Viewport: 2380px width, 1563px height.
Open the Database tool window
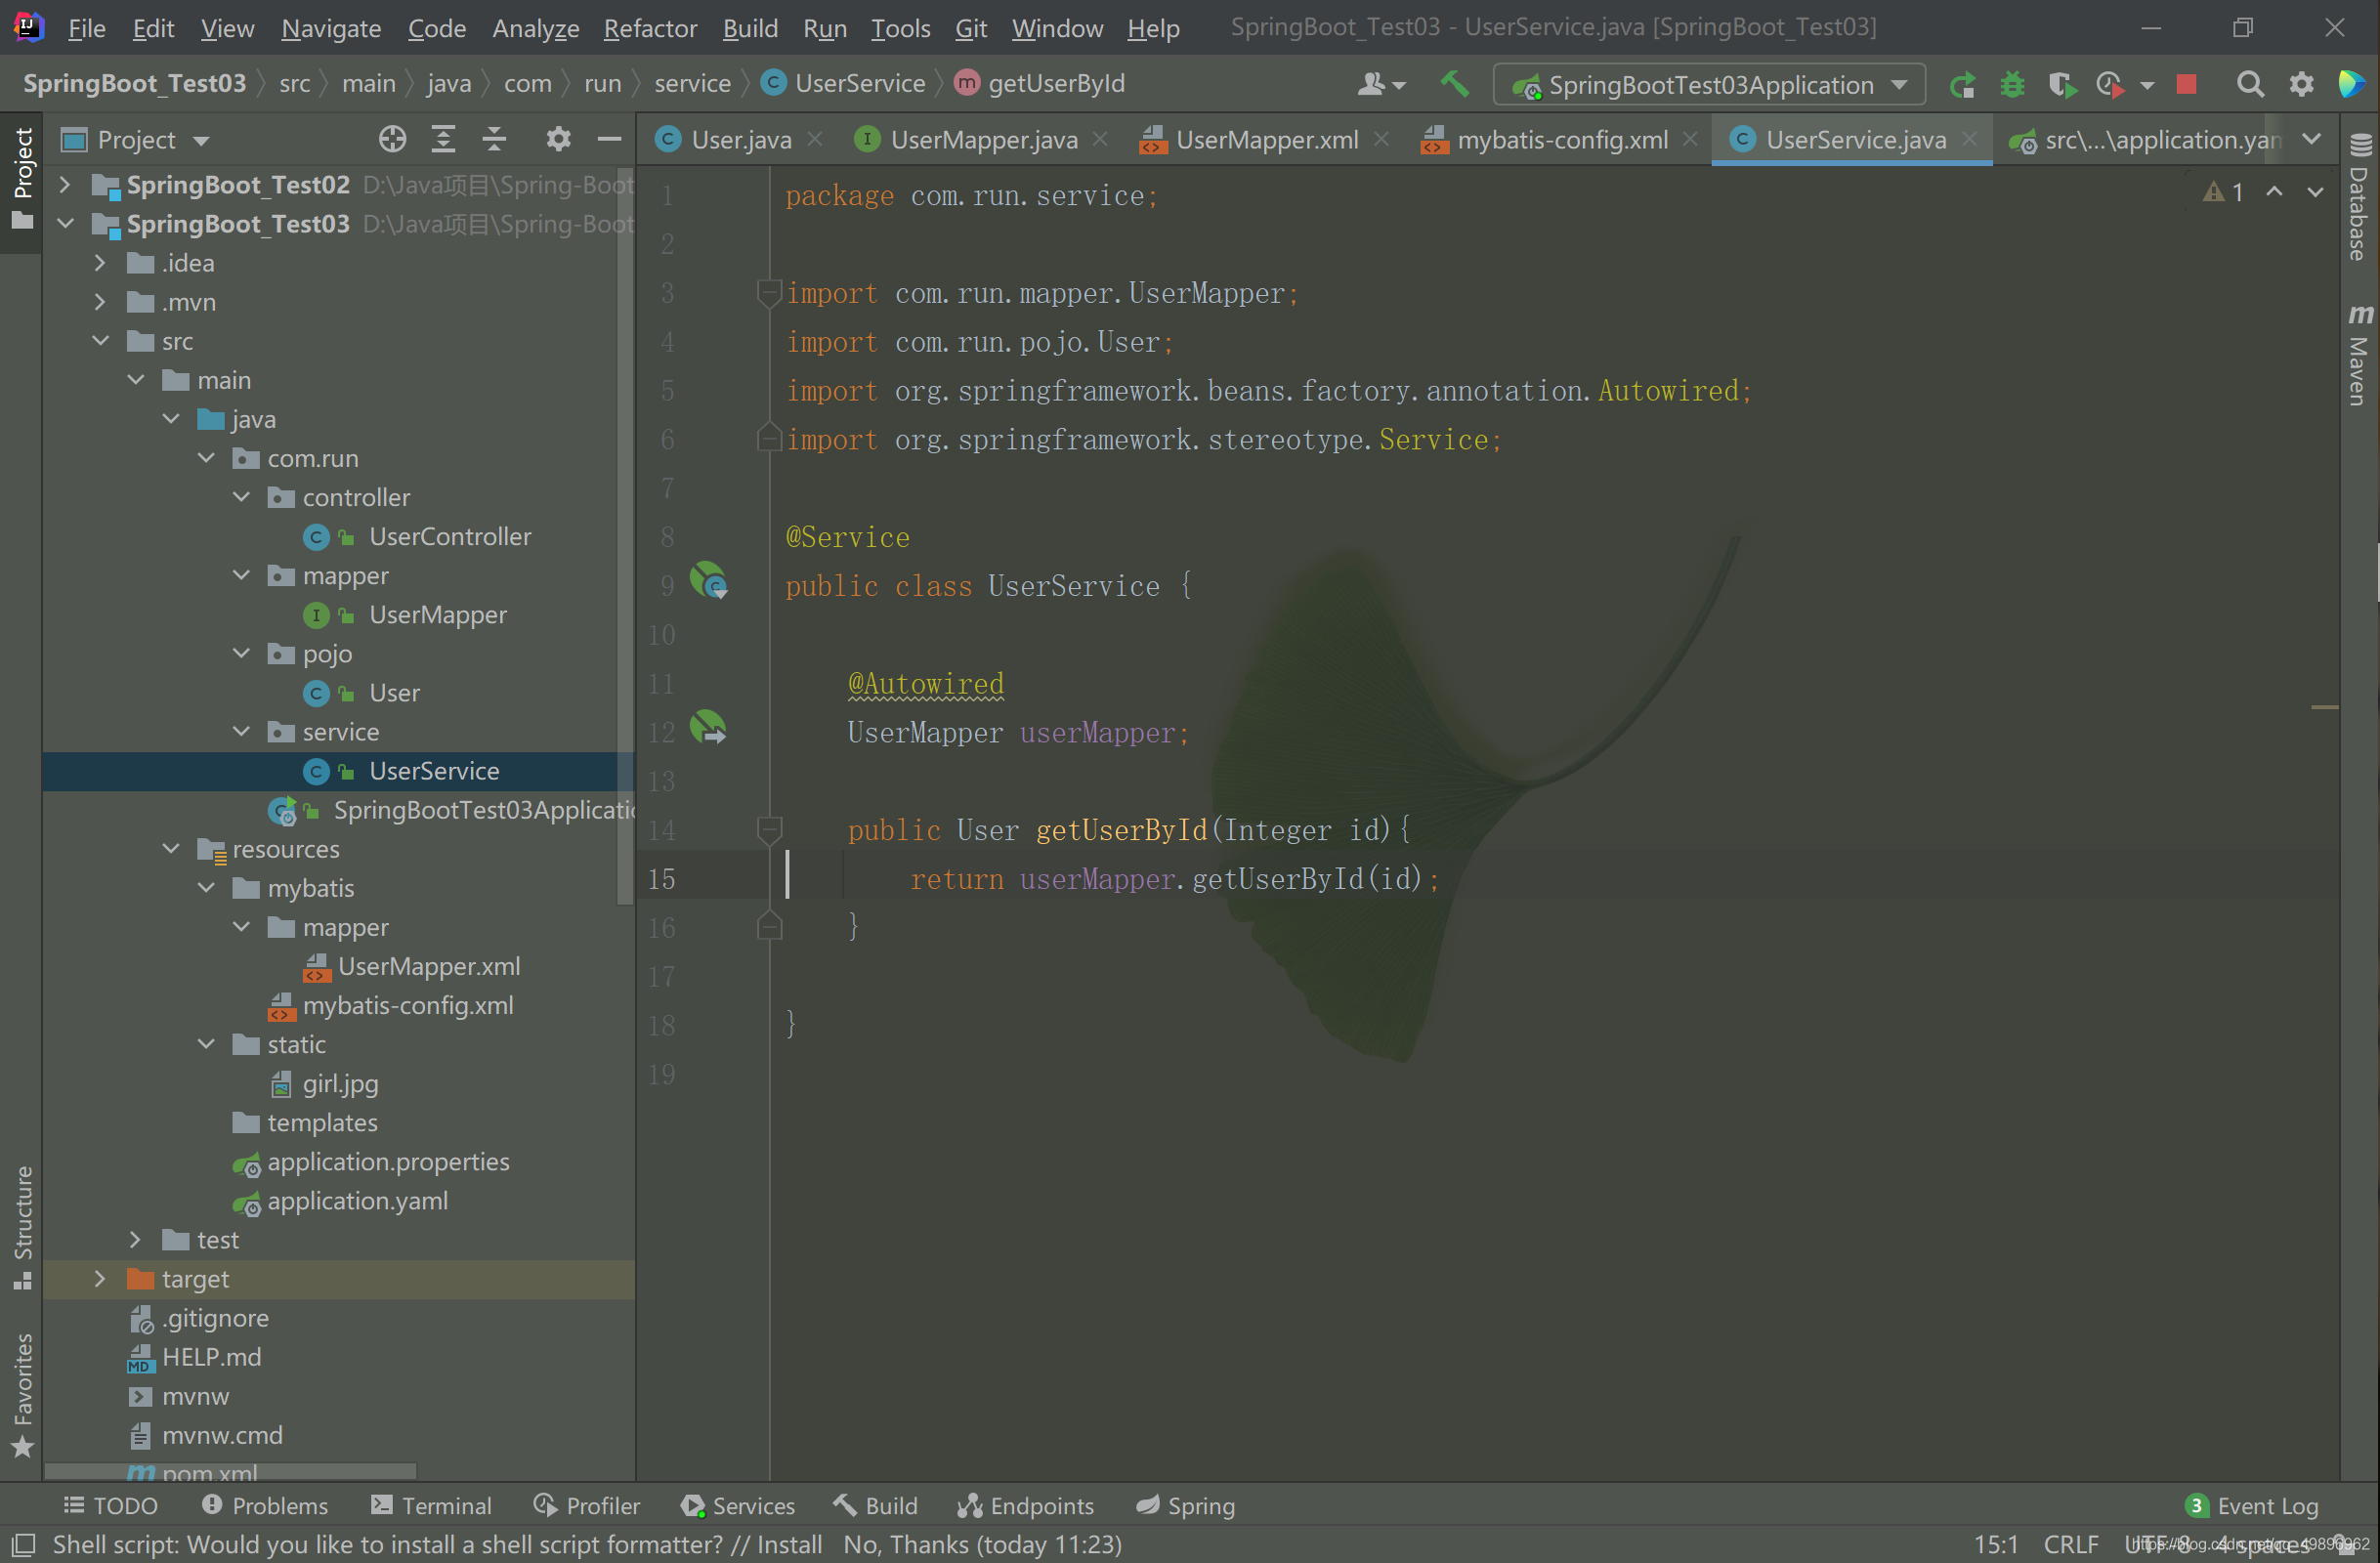point(2359,197)
